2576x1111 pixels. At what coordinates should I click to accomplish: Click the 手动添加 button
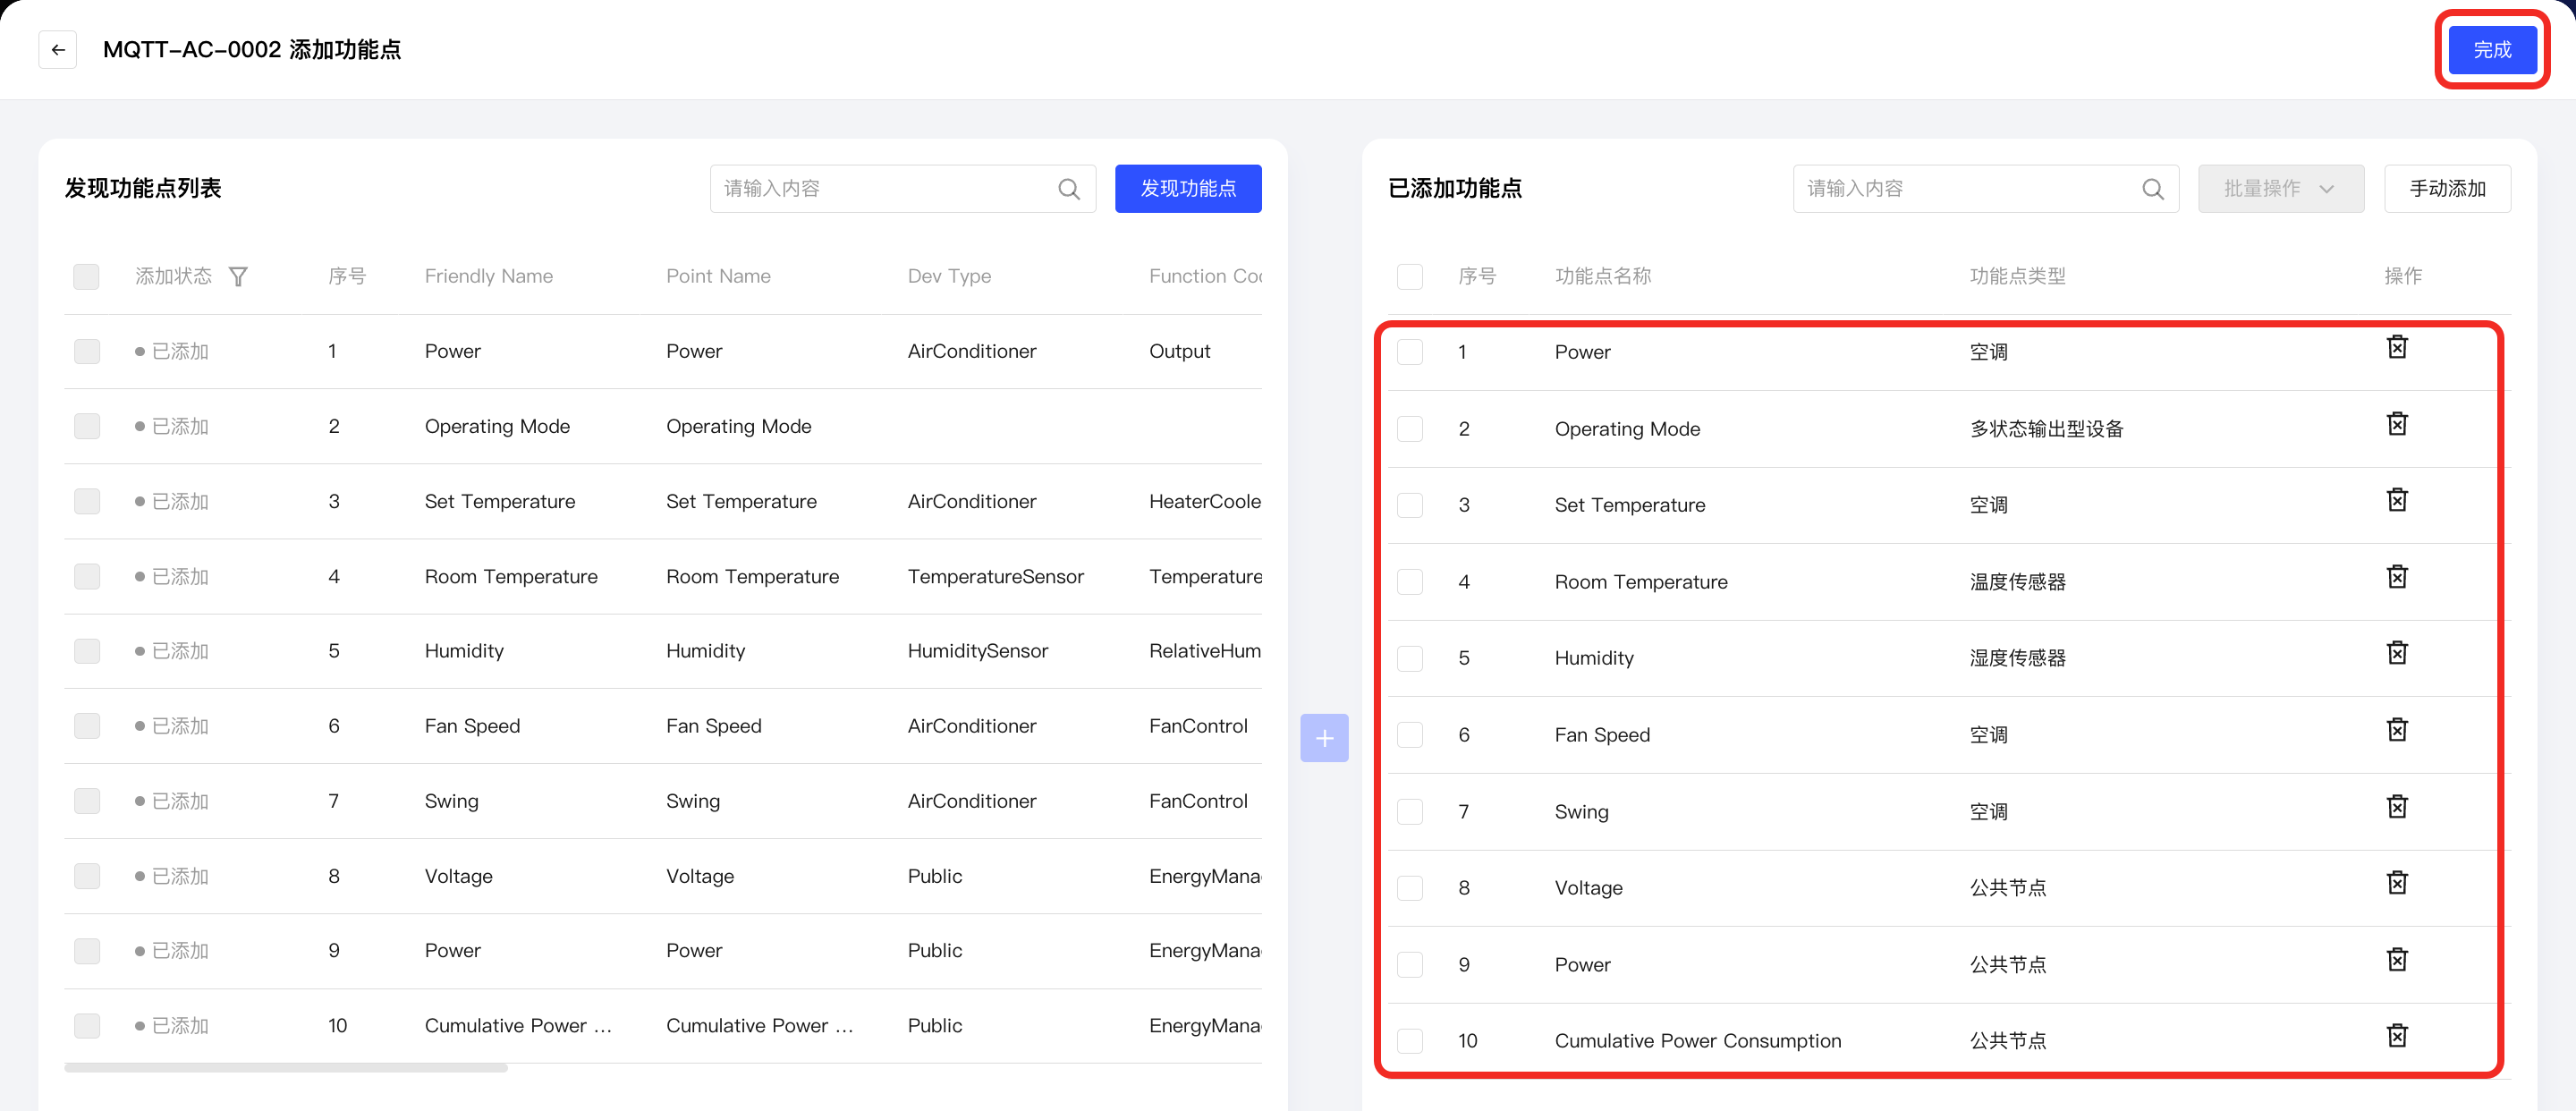[2447, 189]
